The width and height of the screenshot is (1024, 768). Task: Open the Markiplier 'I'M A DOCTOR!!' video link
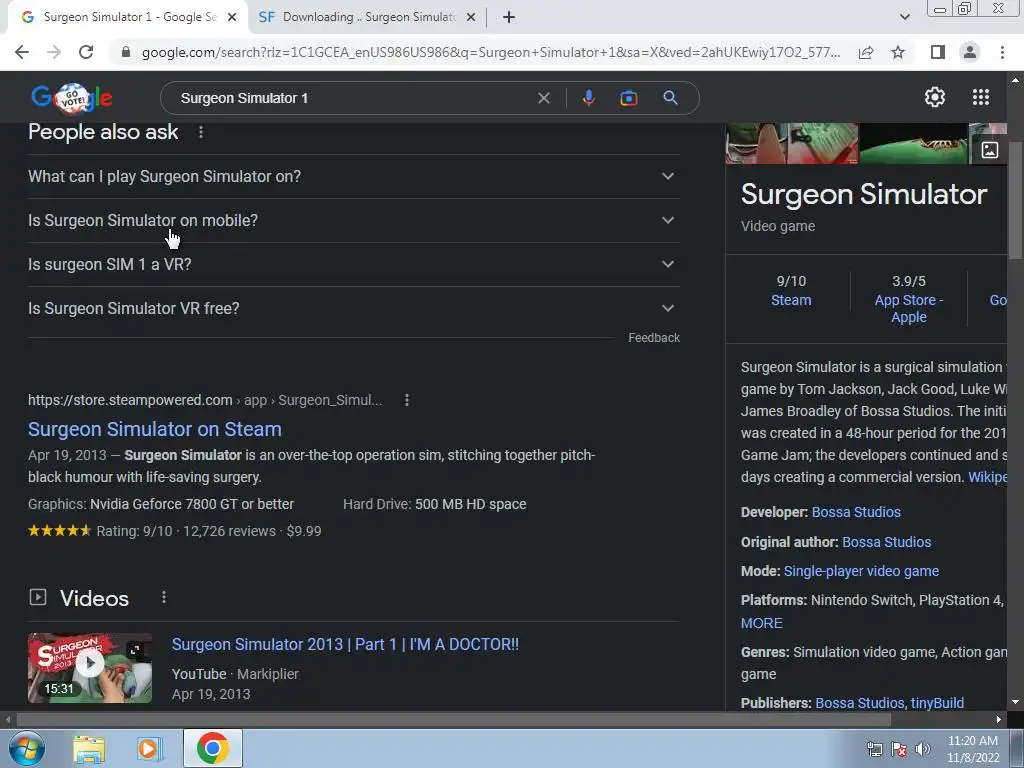click(x=345, y=645)
